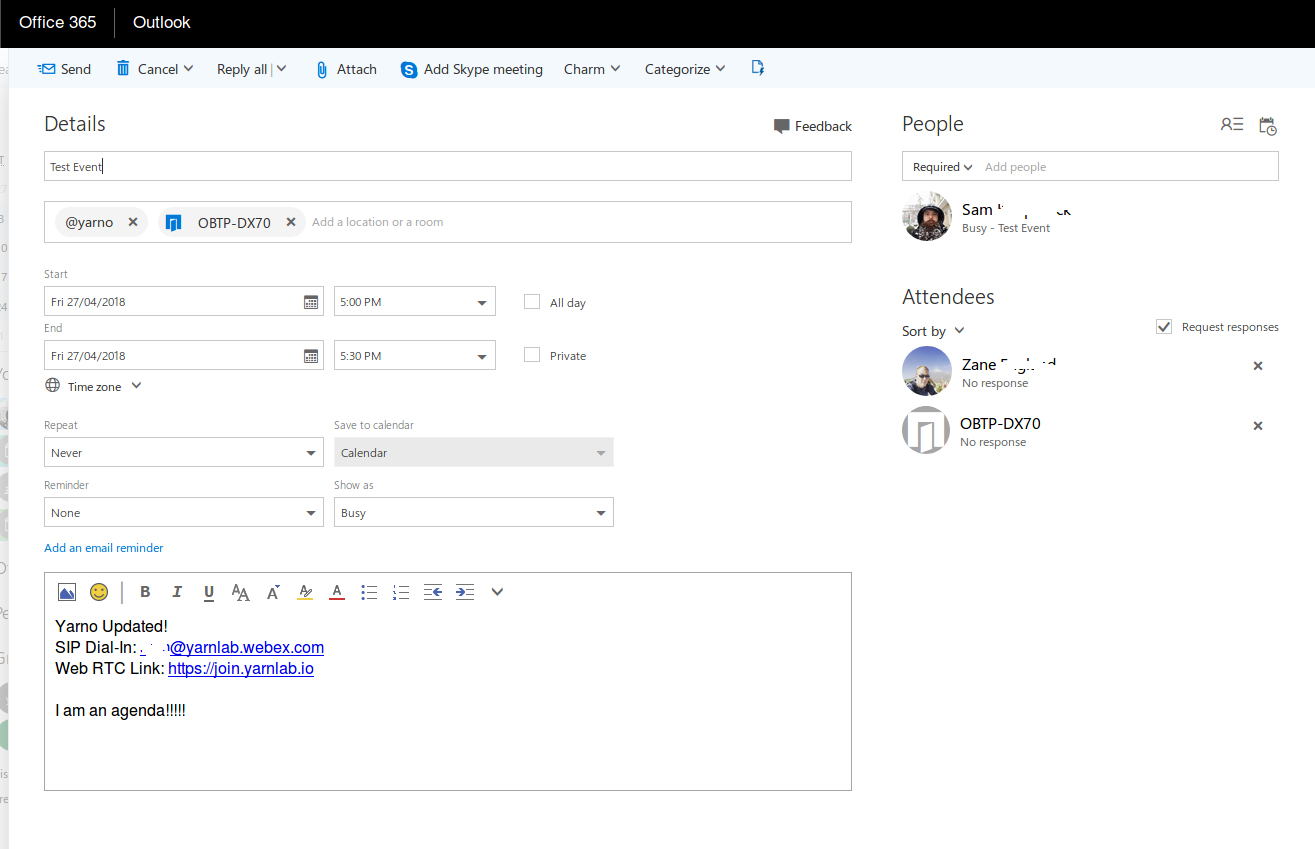Apply numbered list
Screen dimensions: 1315x849
pos(401,592)
